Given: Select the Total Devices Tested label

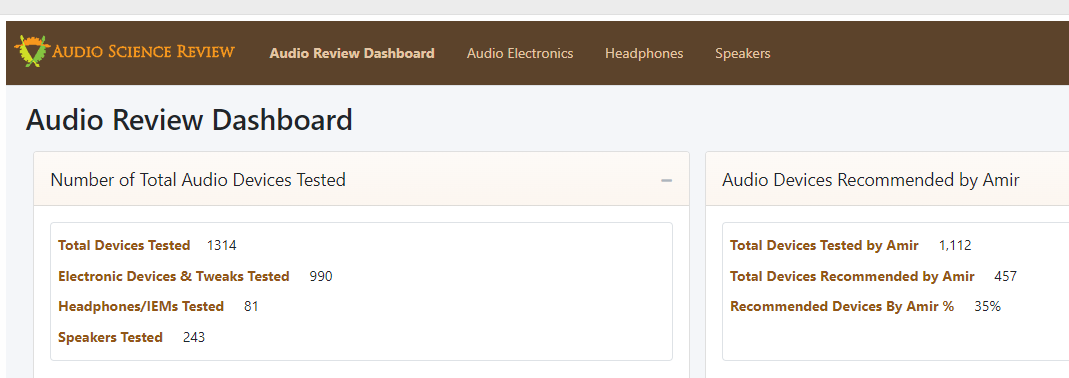Looking at the screenshot, I should pyautogui.click(x=124, y=246).
